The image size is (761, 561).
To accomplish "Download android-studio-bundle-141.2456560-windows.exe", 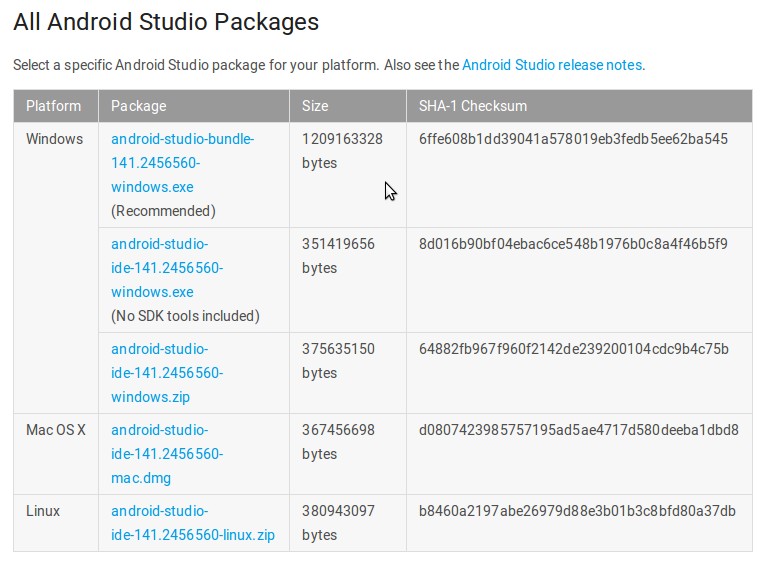I will pos(182,163).
